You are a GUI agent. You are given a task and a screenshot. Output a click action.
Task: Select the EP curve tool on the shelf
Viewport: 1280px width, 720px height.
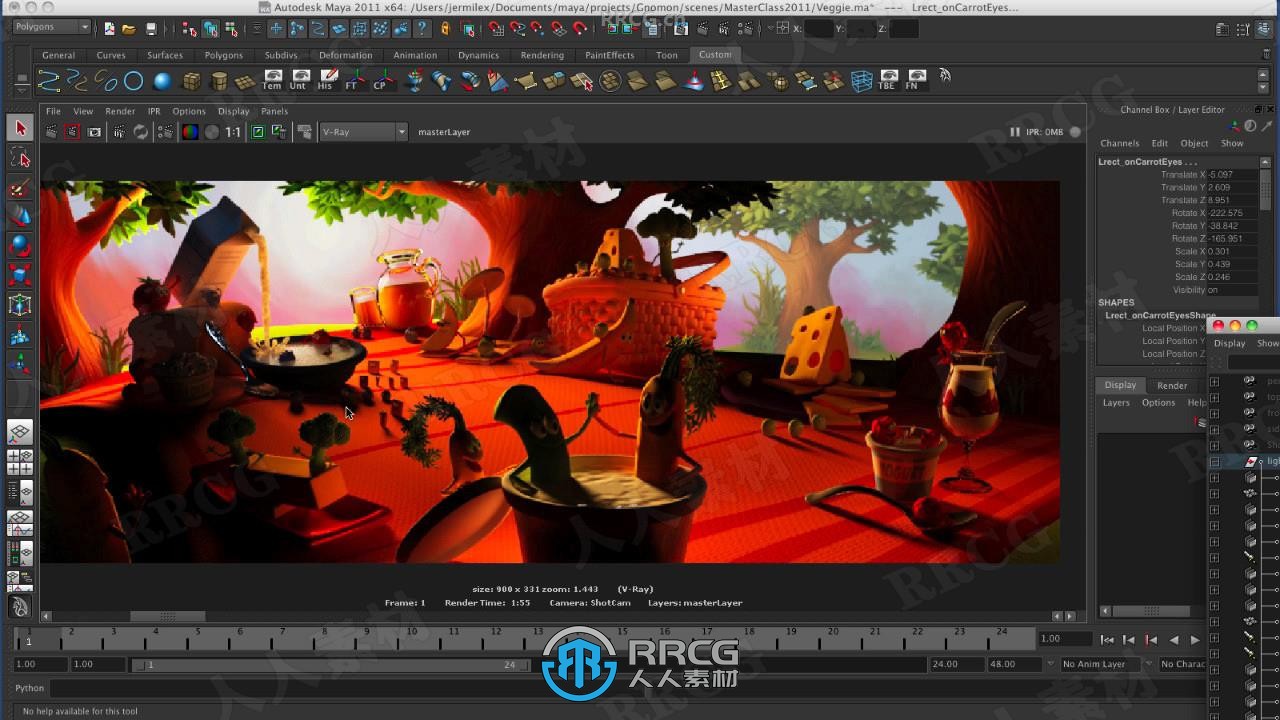pyautogui.click(x=48, y=81)
